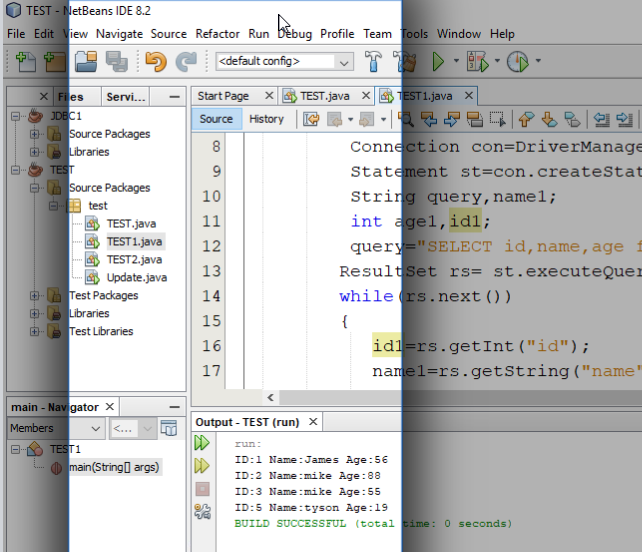The image size is (642, 552).
Task: Select Update.java in the project tree
Action: tap(136, 277)
